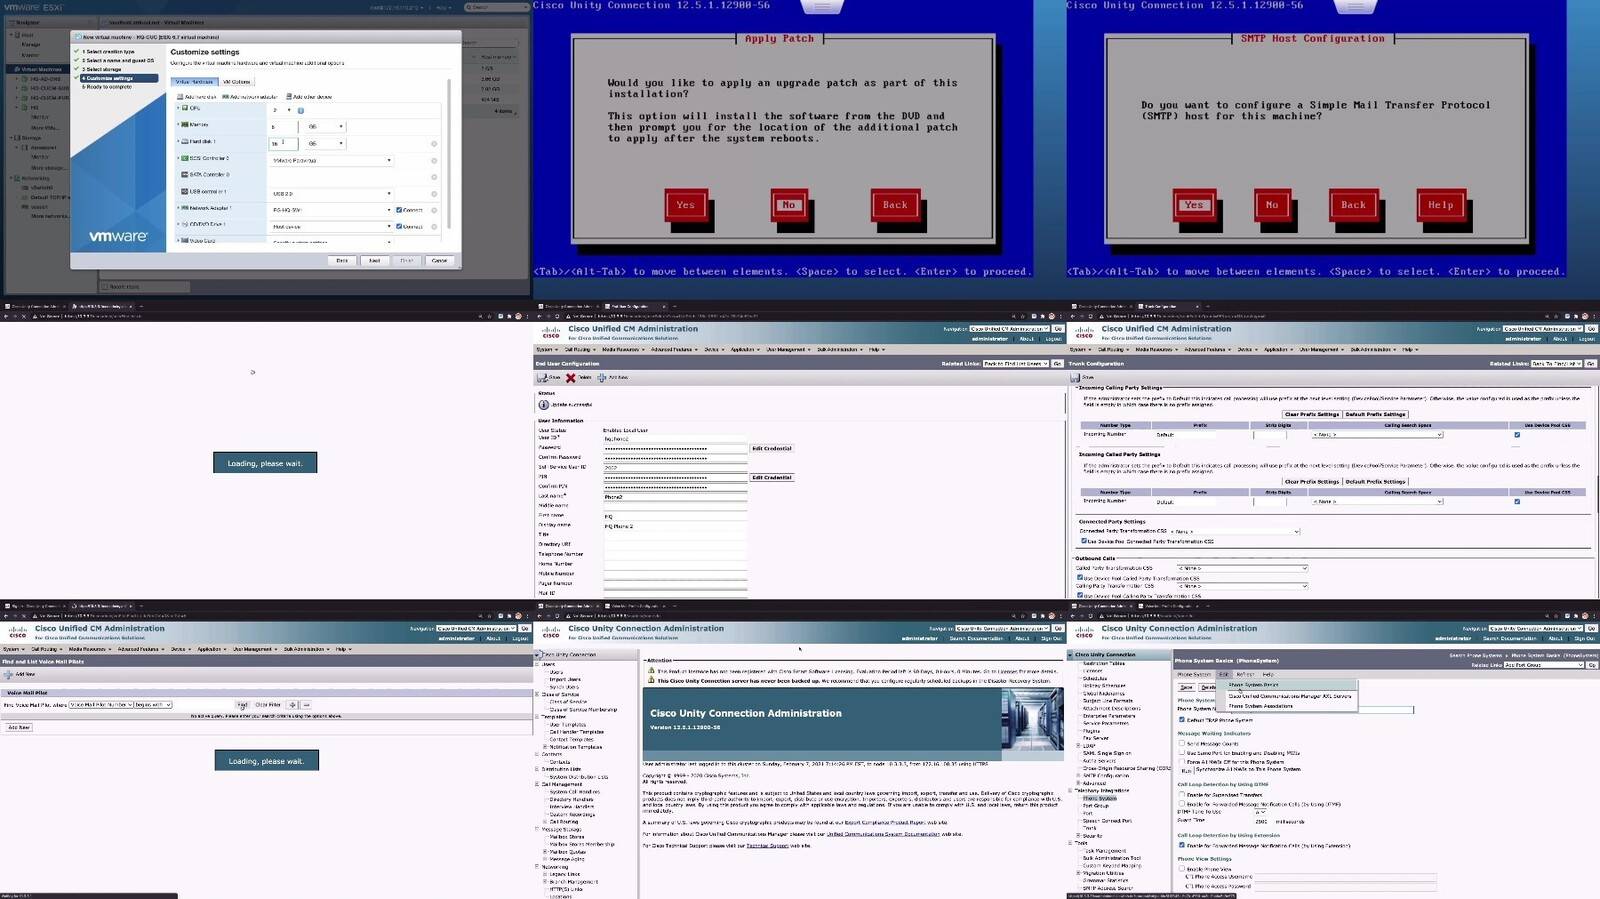This screenshot has width=1600, height=899.
Task: Open the SCSI Controller 0 type dropdown
Action: click(331, 160)
